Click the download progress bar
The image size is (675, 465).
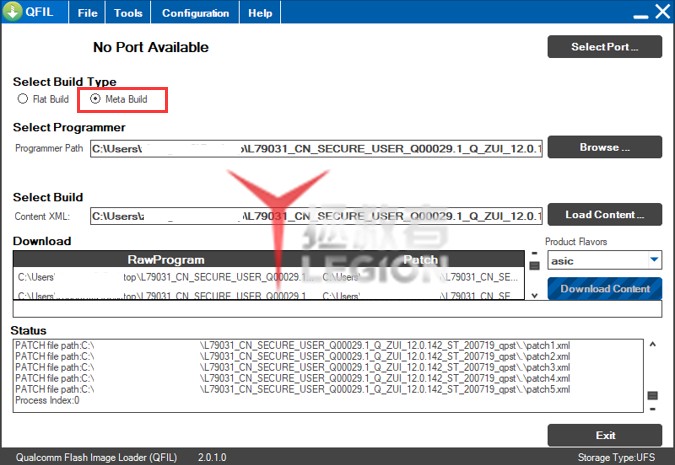(x=337, y=309)
